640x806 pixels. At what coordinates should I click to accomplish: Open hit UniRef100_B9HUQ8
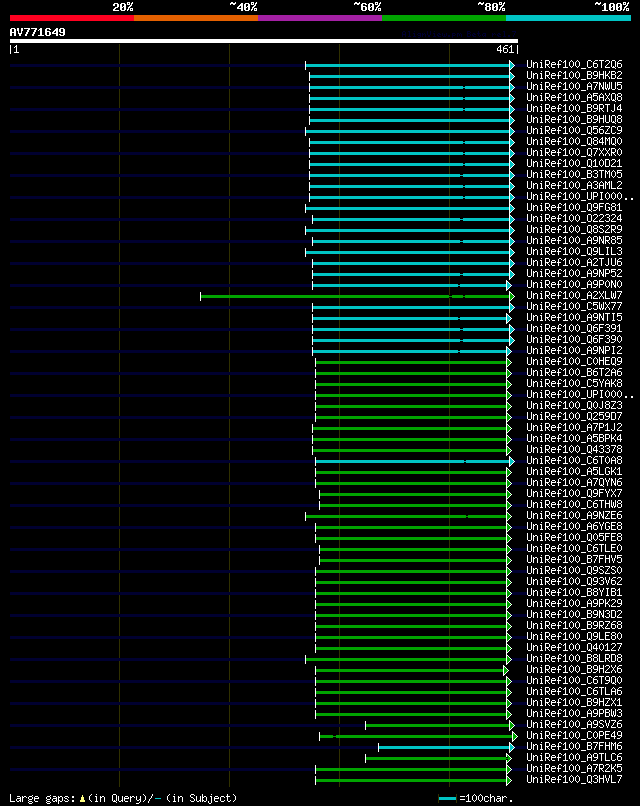[x=574, y=119]
